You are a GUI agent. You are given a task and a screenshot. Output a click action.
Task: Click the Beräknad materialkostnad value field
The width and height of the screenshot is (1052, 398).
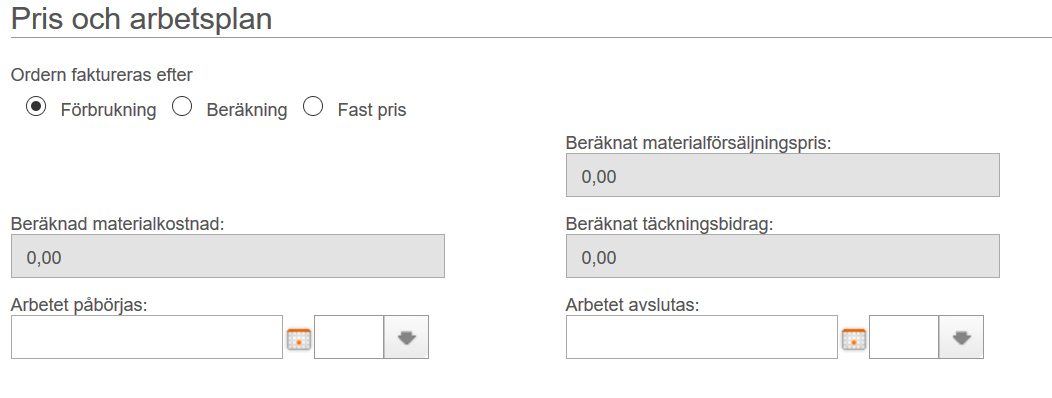tap(228, 256)
